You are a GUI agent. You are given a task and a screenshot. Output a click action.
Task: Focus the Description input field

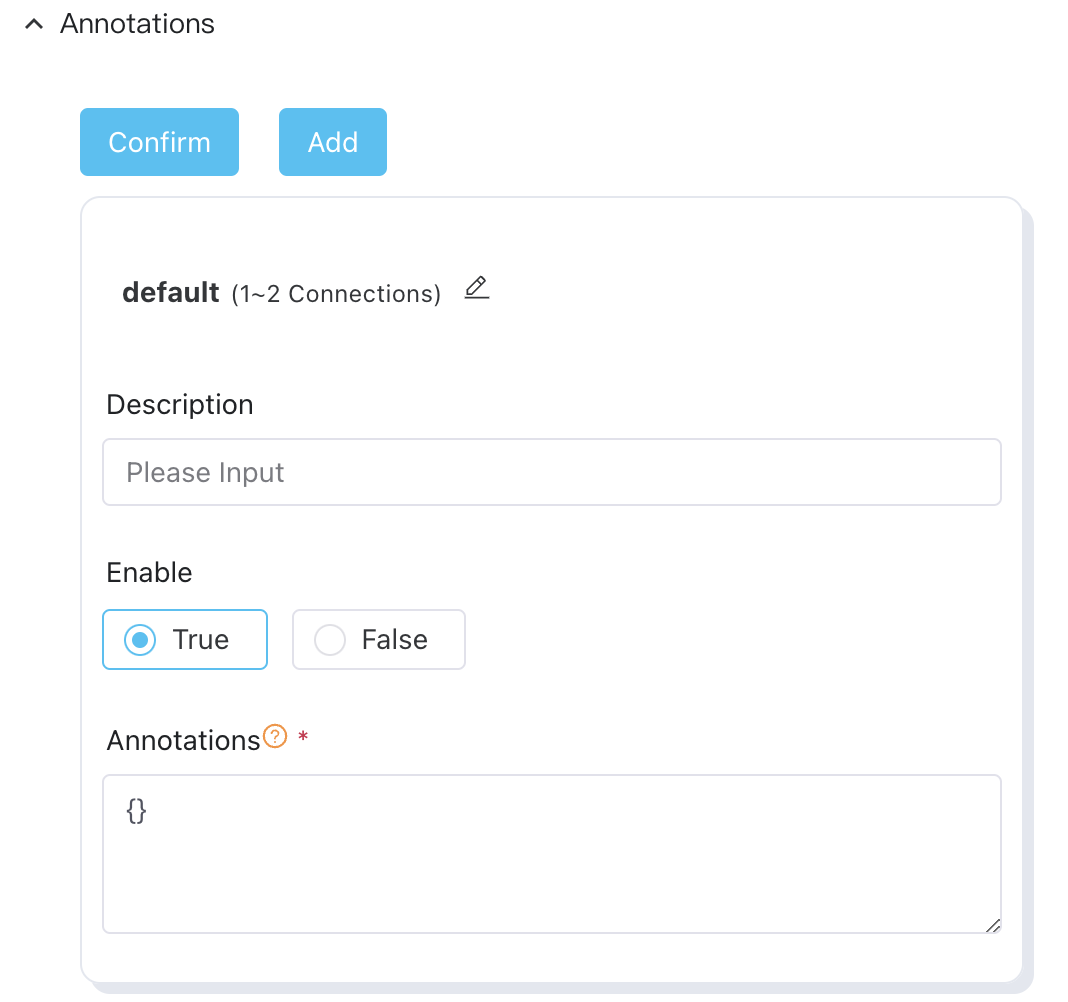click(551, 472)
